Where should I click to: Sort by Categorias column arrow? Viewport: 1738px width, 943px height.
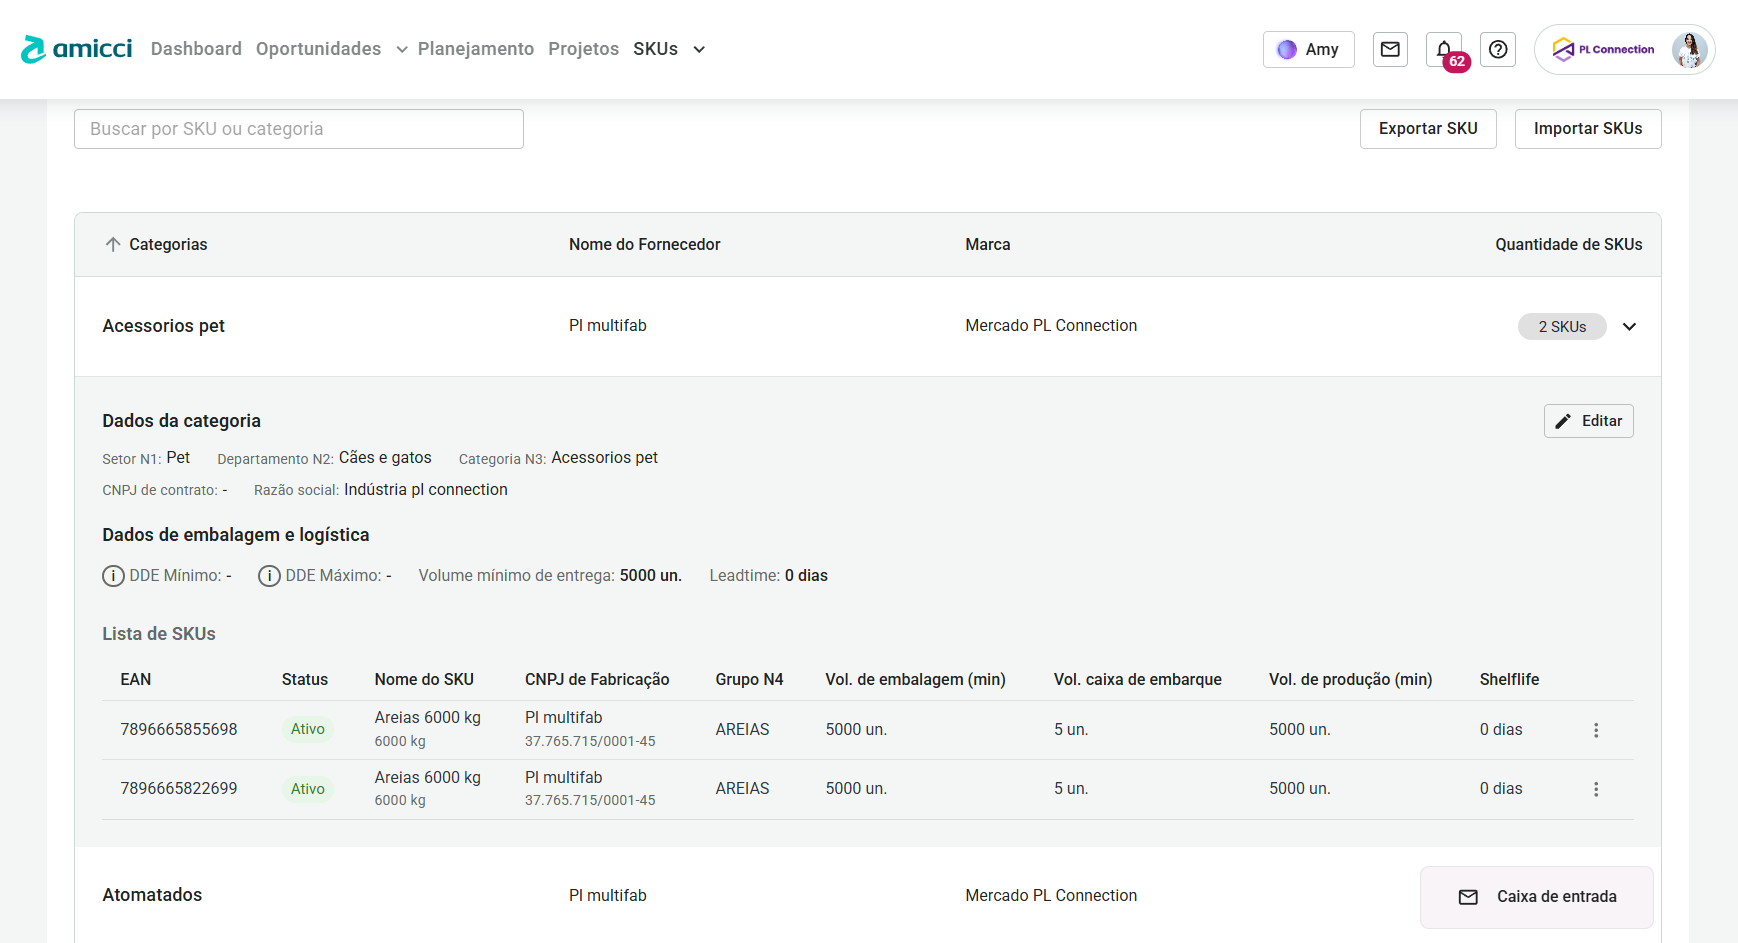(113, 245)
